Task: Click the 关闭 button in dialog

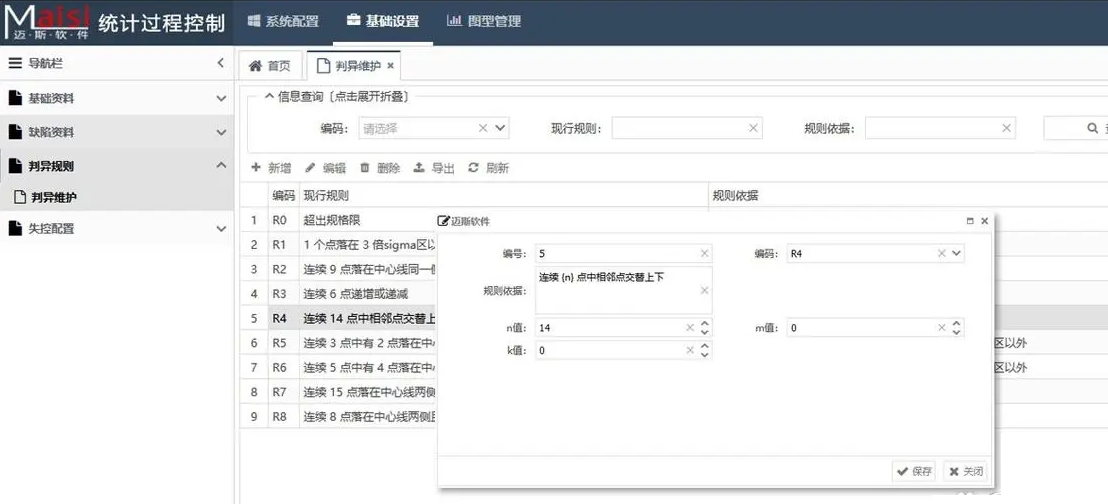Action: pyautogui.click(x=965, y=471)
